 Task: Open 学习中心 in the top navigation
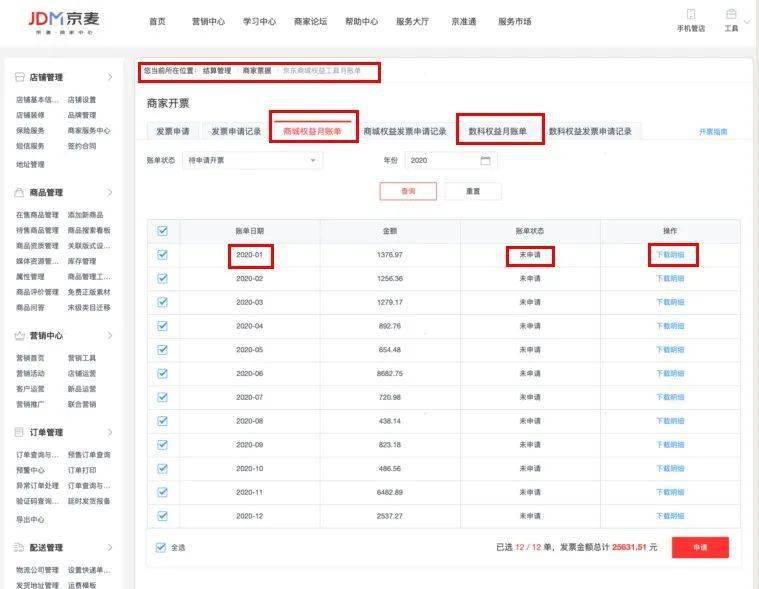pyautogui.click(x=259, y=21)
